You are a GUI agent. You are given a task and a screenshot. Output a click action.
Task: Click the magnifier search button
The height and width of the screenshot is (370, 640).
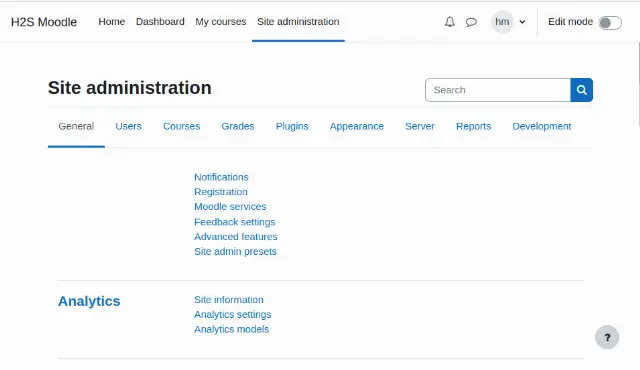pyautogui.click(x=582, y=90)
